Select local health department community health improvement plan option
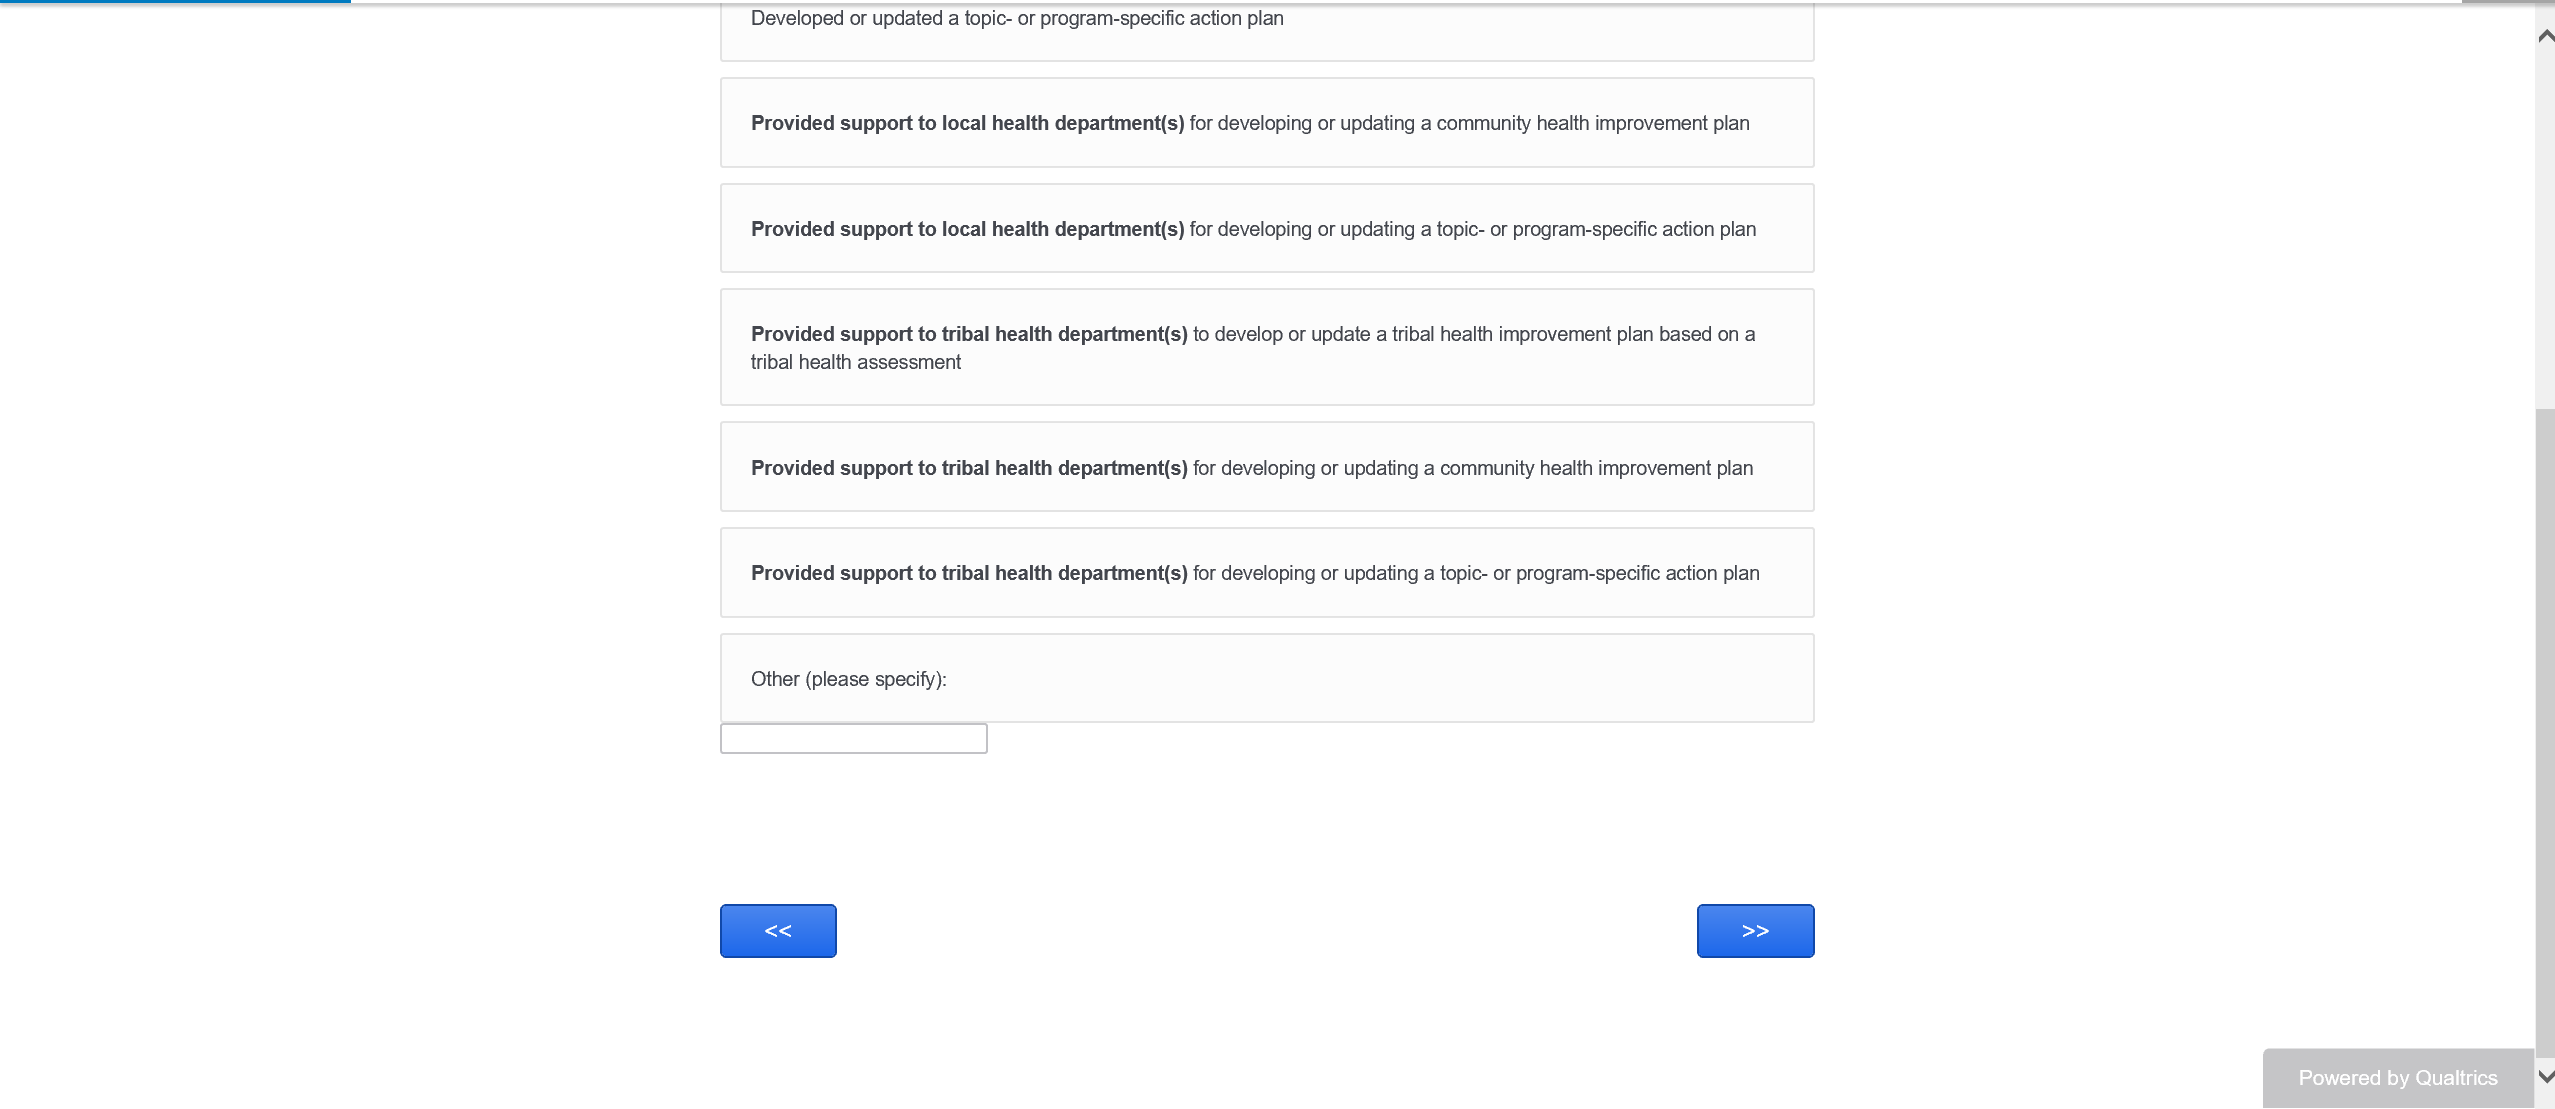This screenshot has height=1109, width=2555. click(1266, 123)
